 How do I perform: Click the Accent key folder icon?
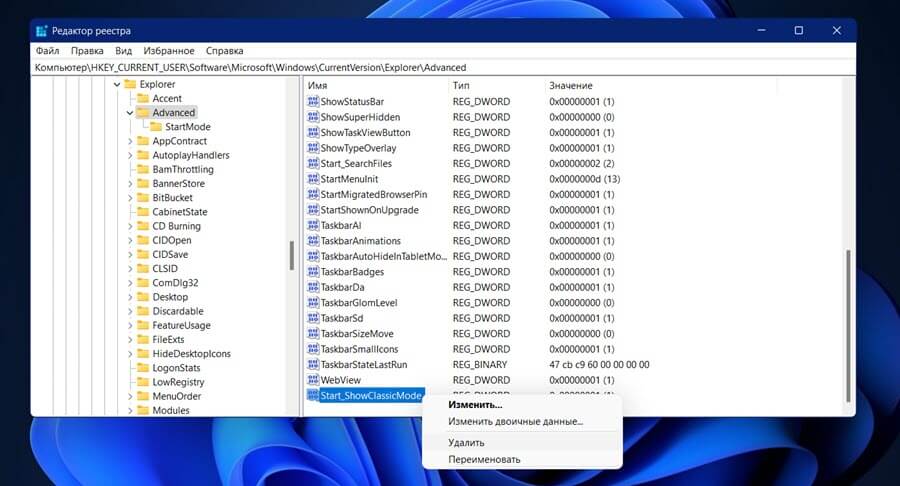(x=143, y=99)
